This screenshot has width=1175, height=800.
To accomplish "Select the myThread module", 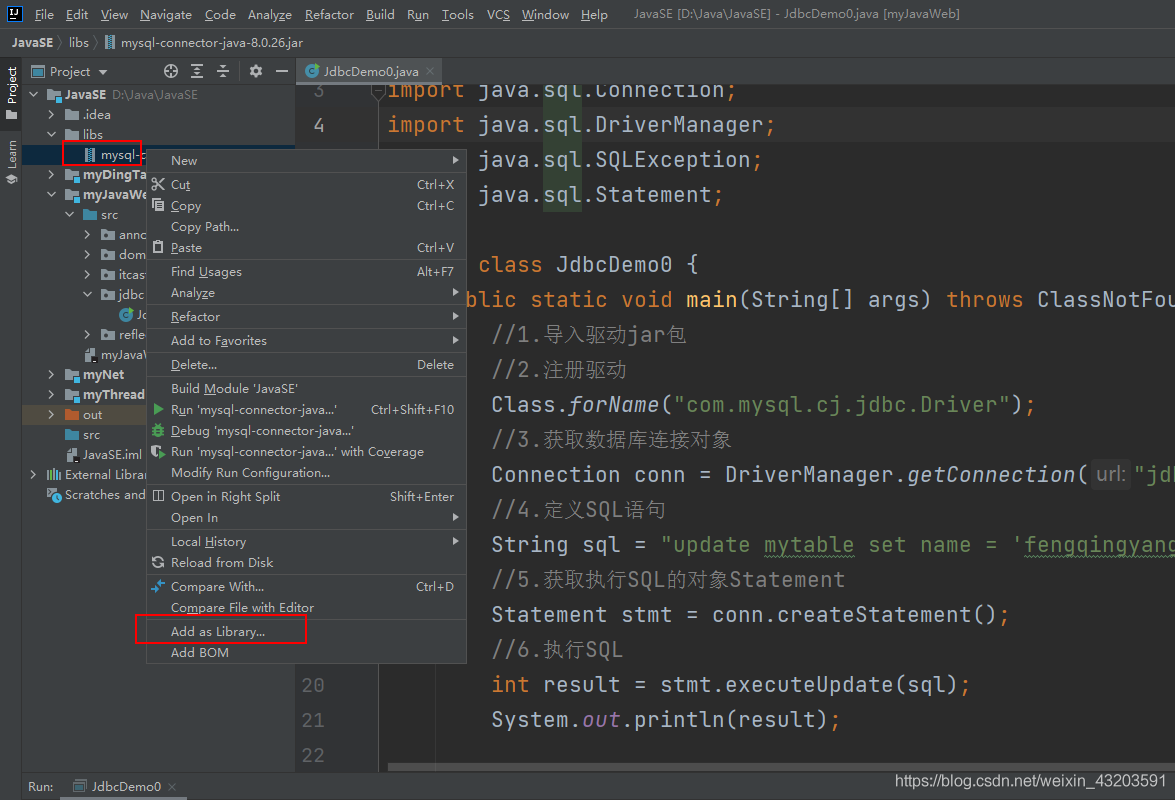I will tap(105, 395).
